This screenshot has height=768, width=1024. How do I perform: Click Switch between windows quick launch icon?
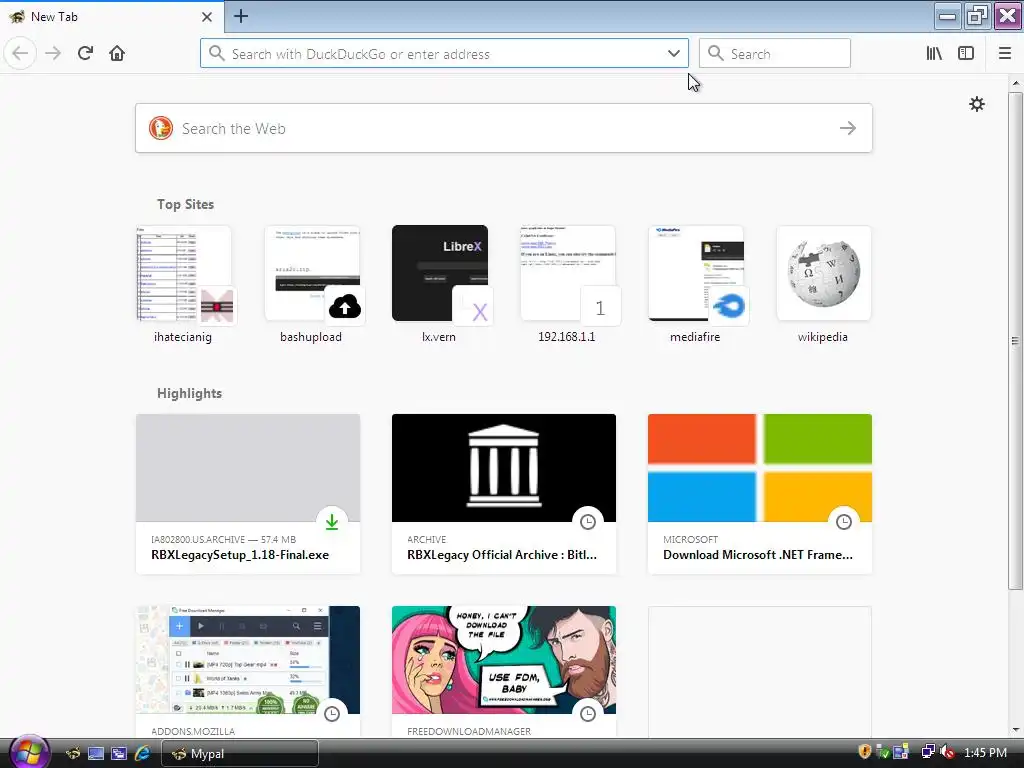click(x=119, y=754)
